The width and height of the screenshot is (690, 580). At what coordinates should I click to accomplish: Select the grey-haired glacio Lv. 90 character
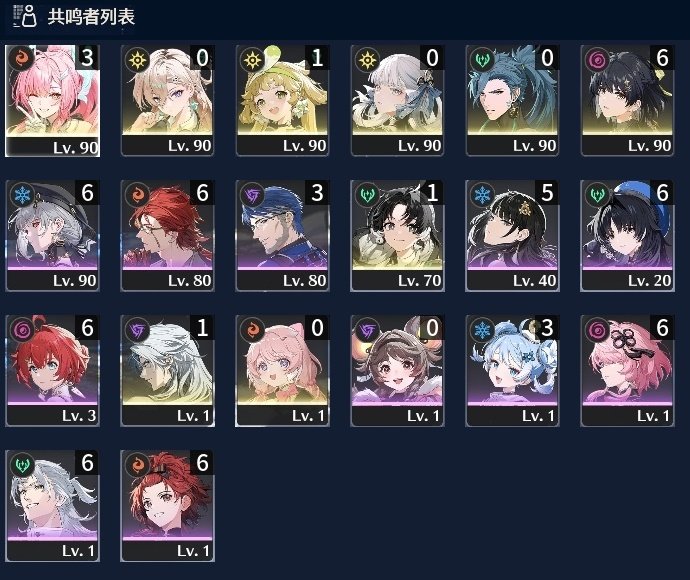[52, 236]
